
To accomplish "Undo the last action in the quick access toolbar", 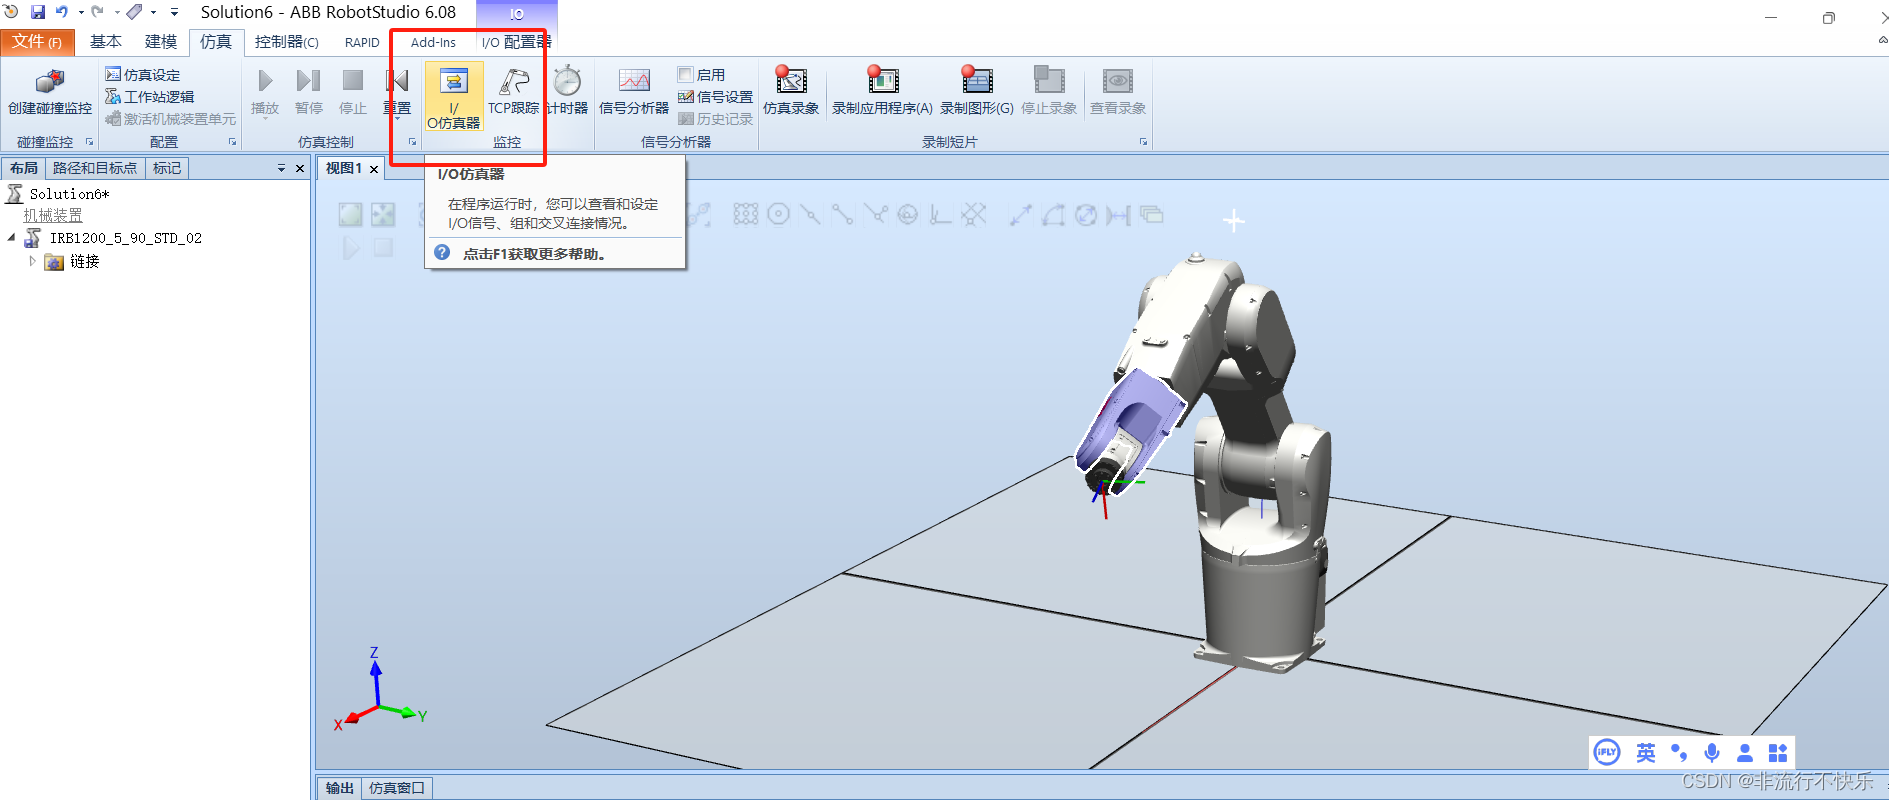I will (x=62, y=12).
